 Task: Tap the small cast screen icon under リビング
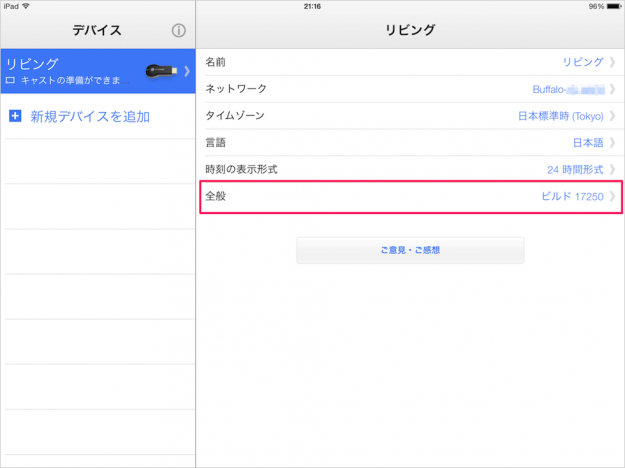click(x=11, y=78)
